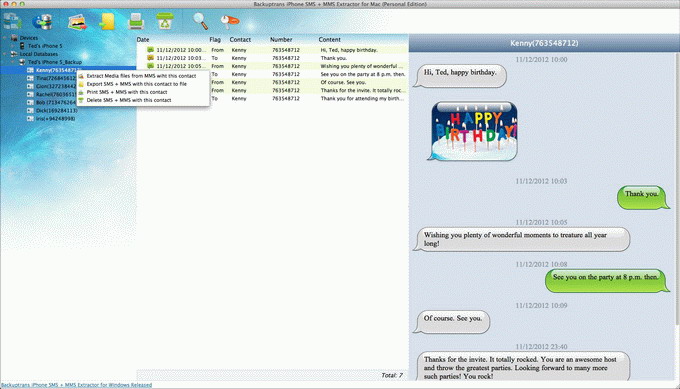Click the key registration toolbar icon

[x=229, y=21]
